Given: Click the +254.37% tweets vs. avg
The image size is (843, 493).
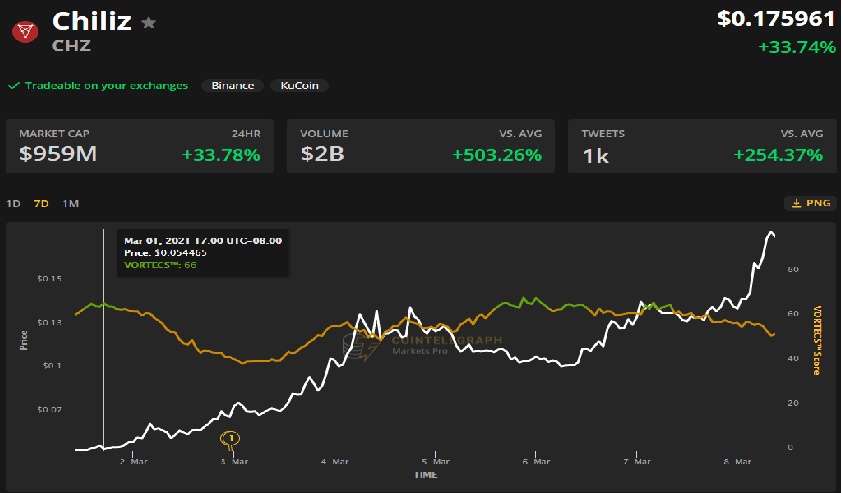Looking at the screenshot, I should click(x=778, y=155).
